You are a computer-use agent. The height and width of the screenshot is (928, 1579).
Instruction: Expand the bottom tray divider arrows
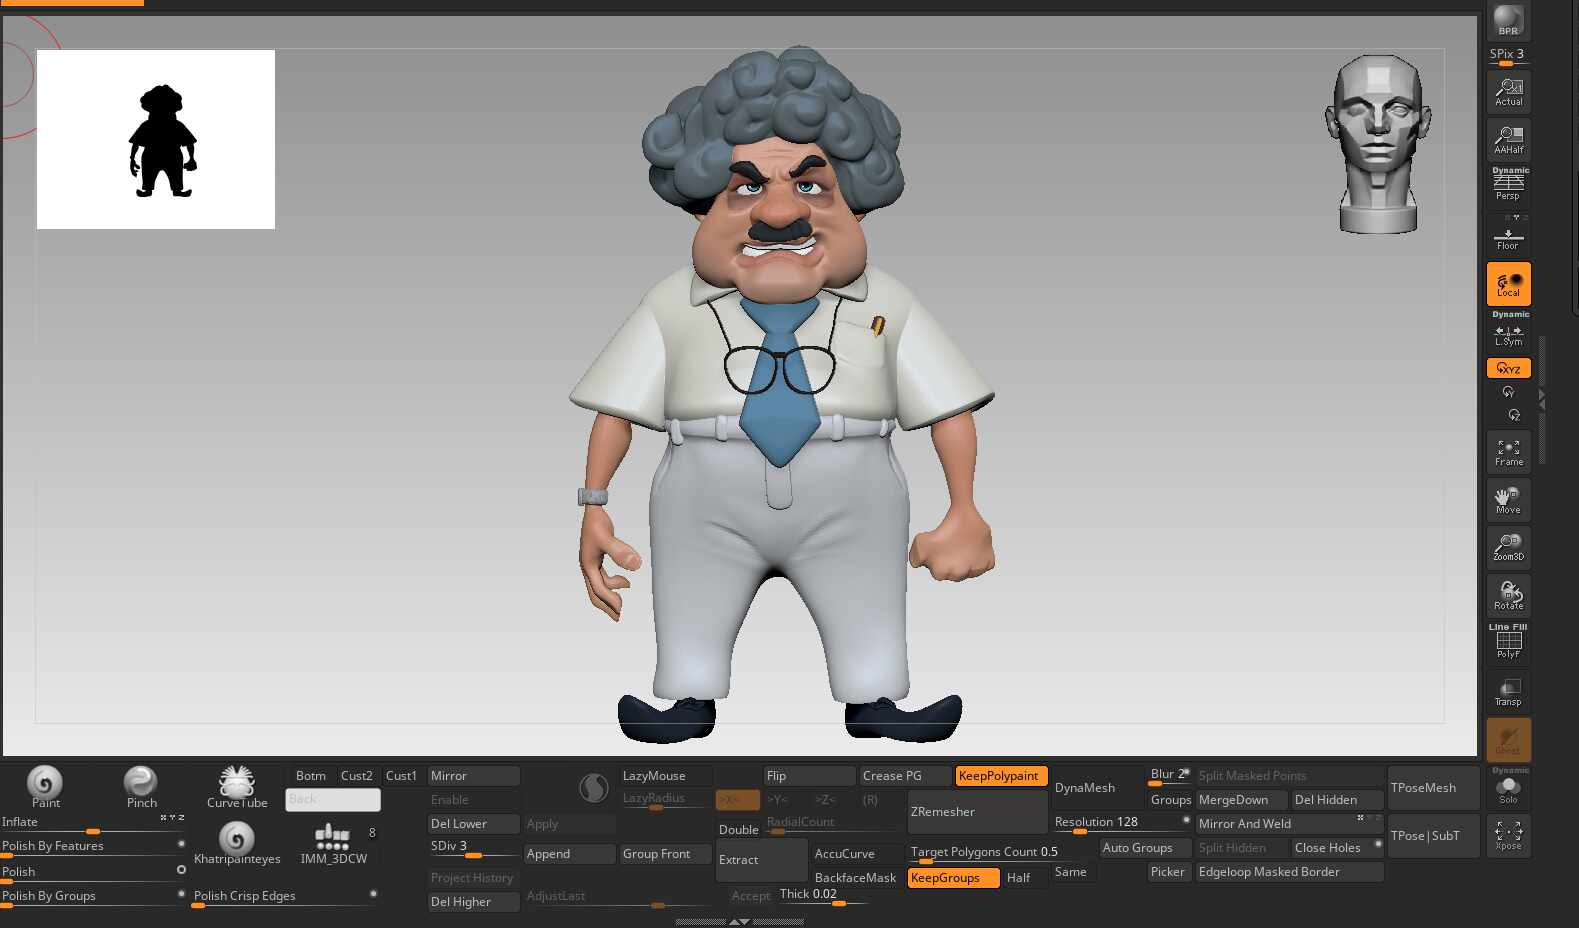pyautogui.click(x=739, y=922)
